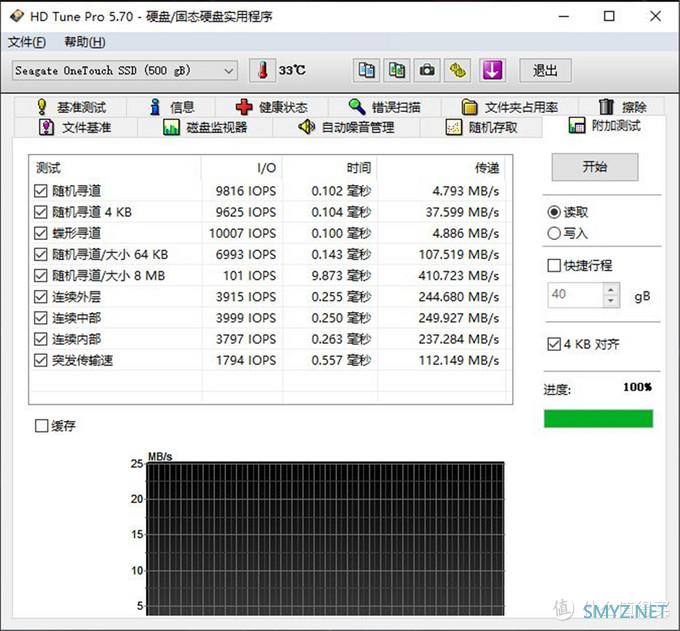Switch to the 随机存取 random access tab

[481, 128]
